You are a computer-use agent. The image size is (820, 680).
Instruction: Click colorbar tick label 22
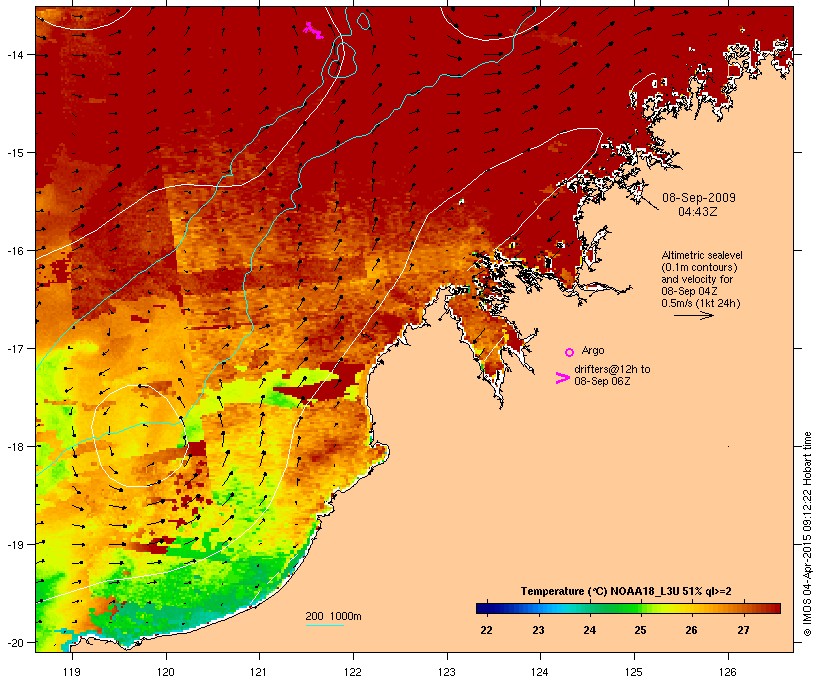(x=486, y=630)
